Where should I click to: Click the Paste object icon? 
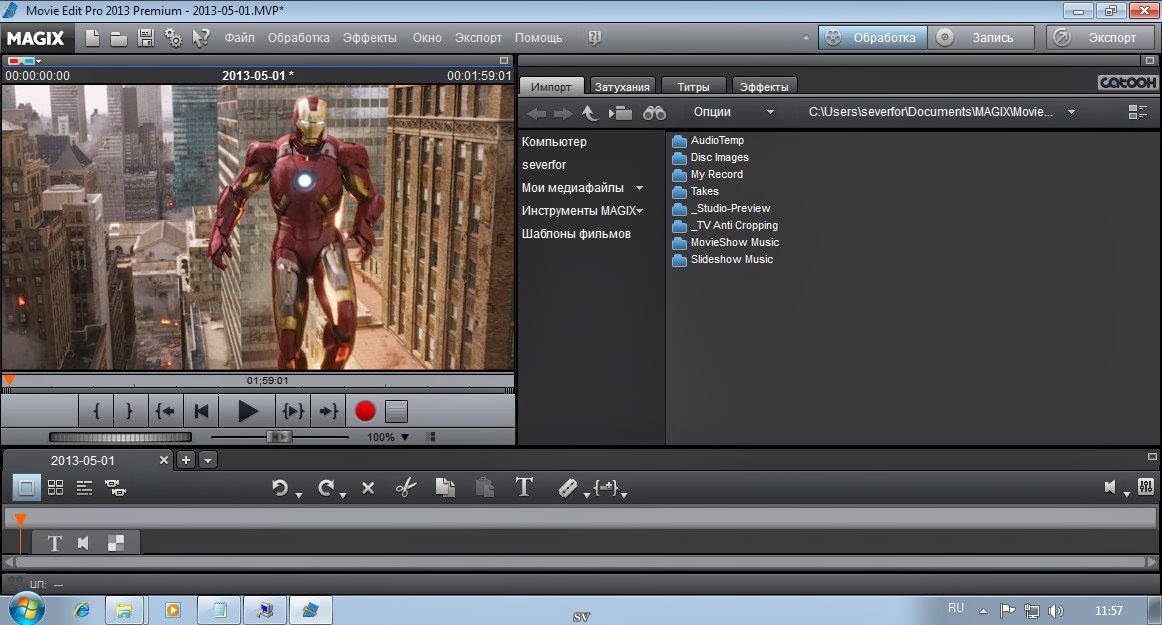pyautogui.click(x=485, y=487)
